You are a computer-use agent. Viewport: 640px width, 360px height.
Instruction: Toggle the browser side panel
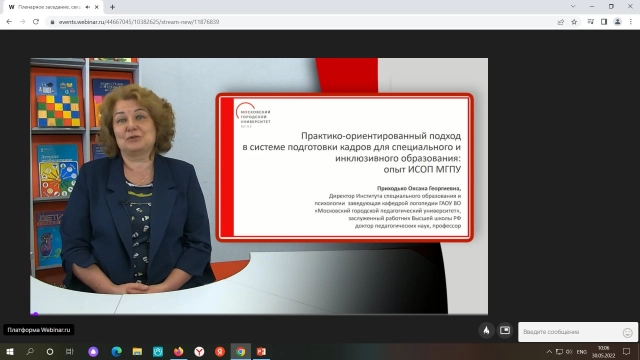(x=604, y=22)
